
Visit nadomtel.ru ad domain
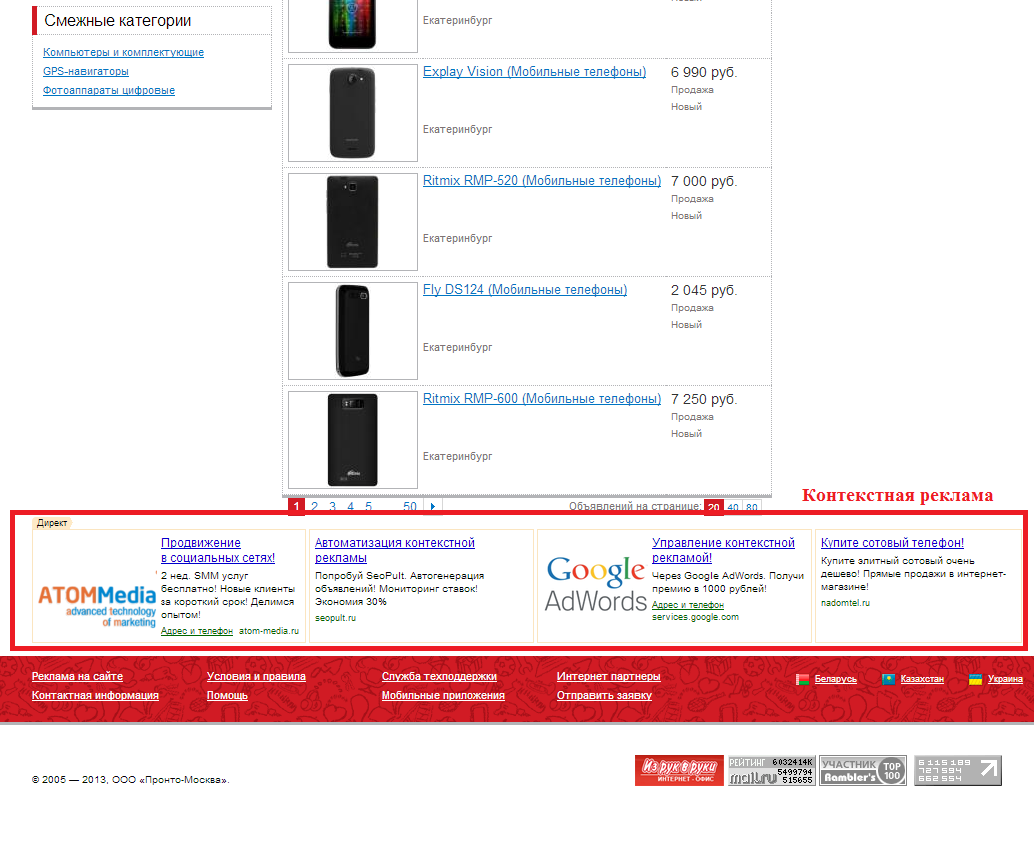(845, 603)
